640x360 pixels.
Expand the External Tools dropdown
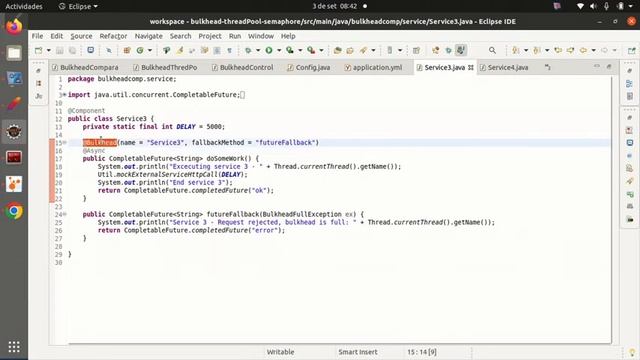pos(322,50)
